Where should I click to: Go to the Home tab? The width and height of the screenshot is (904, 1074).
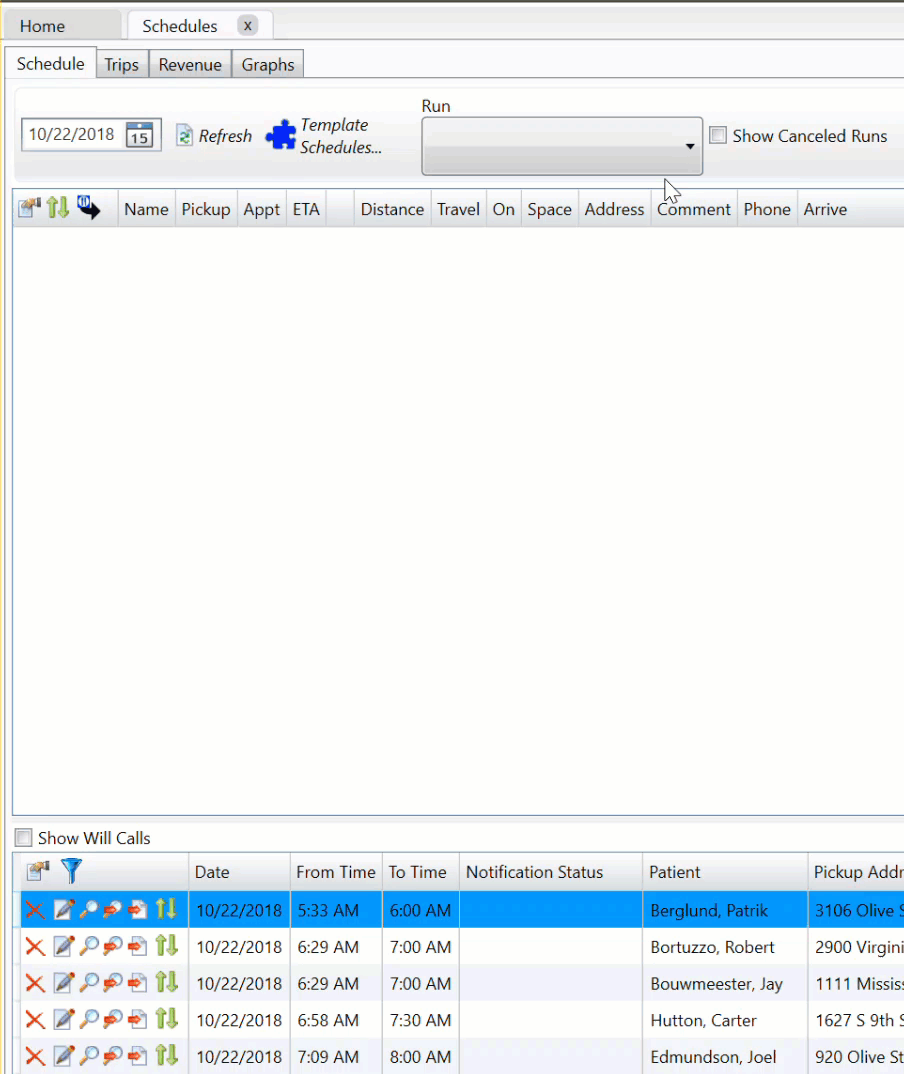42,26
